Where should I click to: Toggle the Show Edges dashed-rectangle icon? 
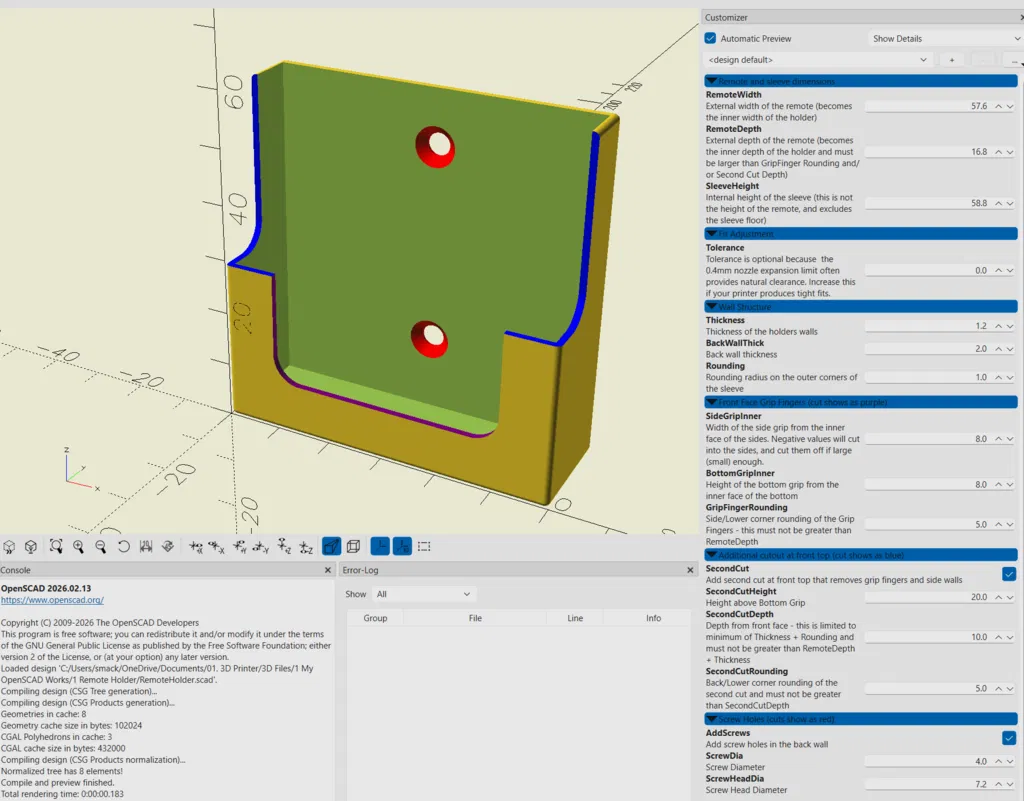424,546
